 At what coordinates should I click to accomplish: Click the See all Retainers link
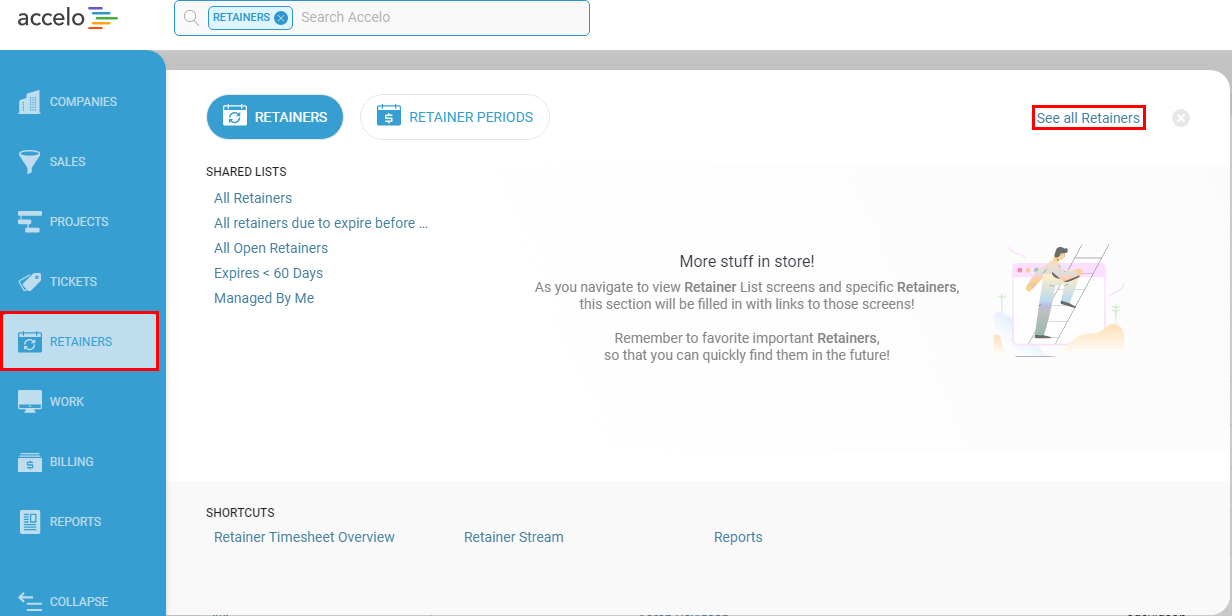1088,118
